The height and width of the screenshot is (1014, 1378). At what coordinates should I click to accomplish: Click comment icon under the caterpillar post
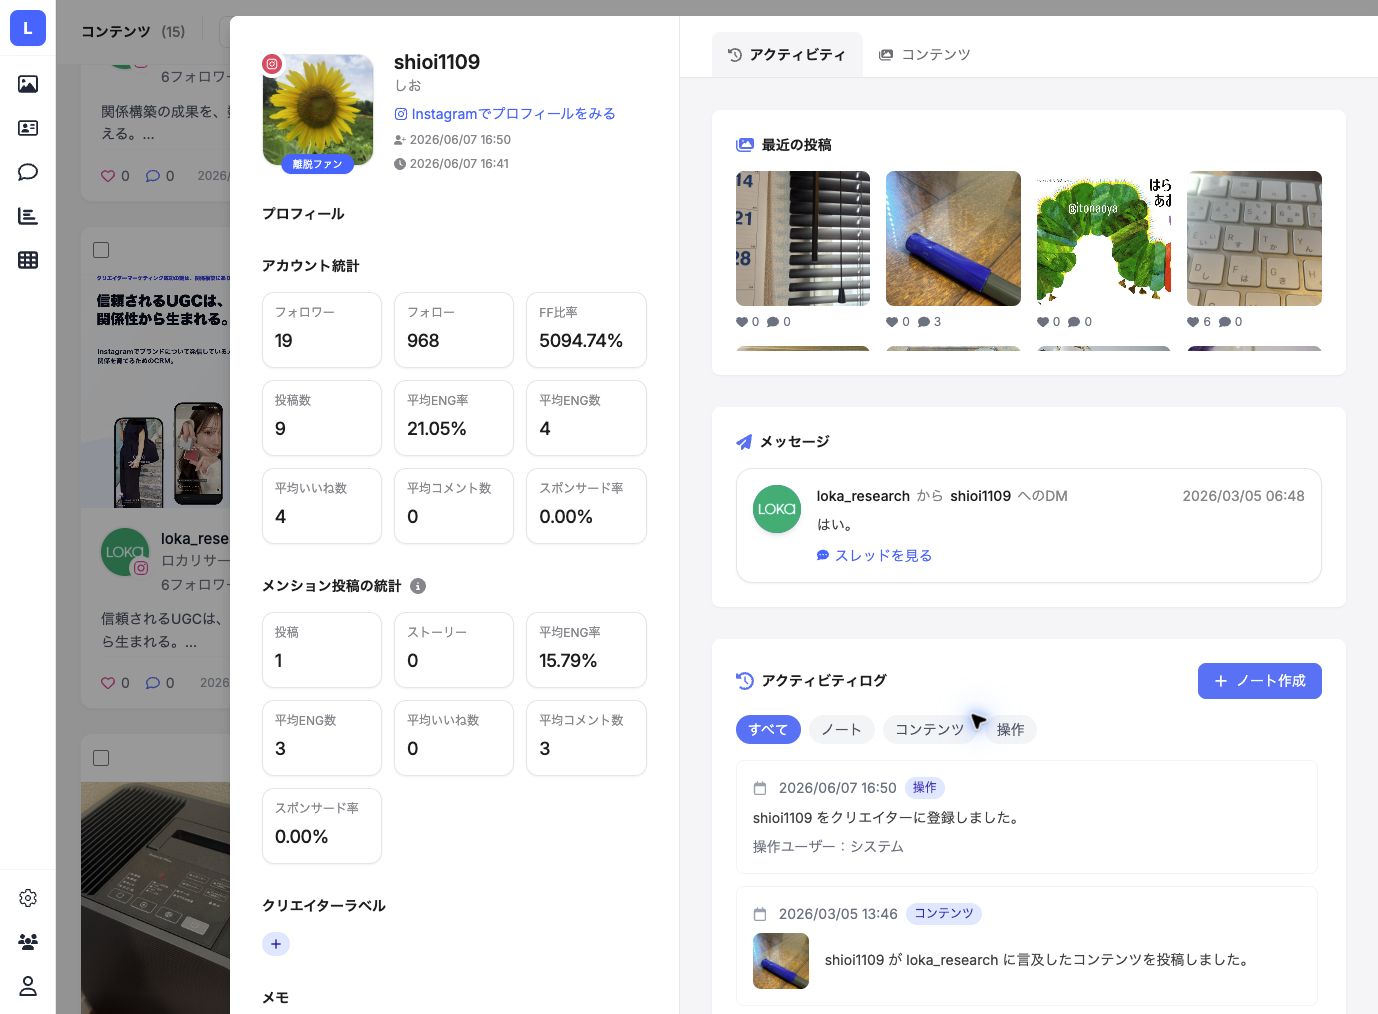(1074, 322)
